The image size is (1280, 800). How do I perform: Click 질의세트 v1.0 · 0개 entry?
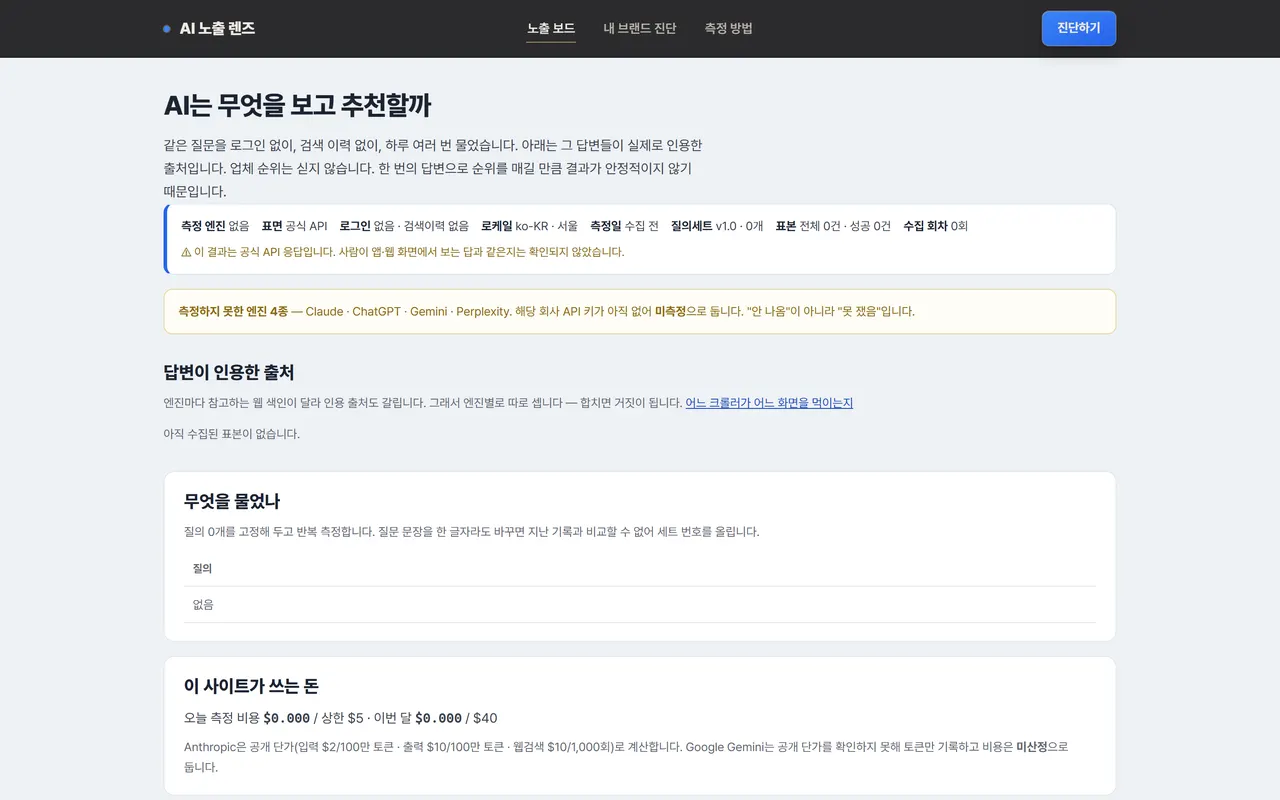pos(717,226)
